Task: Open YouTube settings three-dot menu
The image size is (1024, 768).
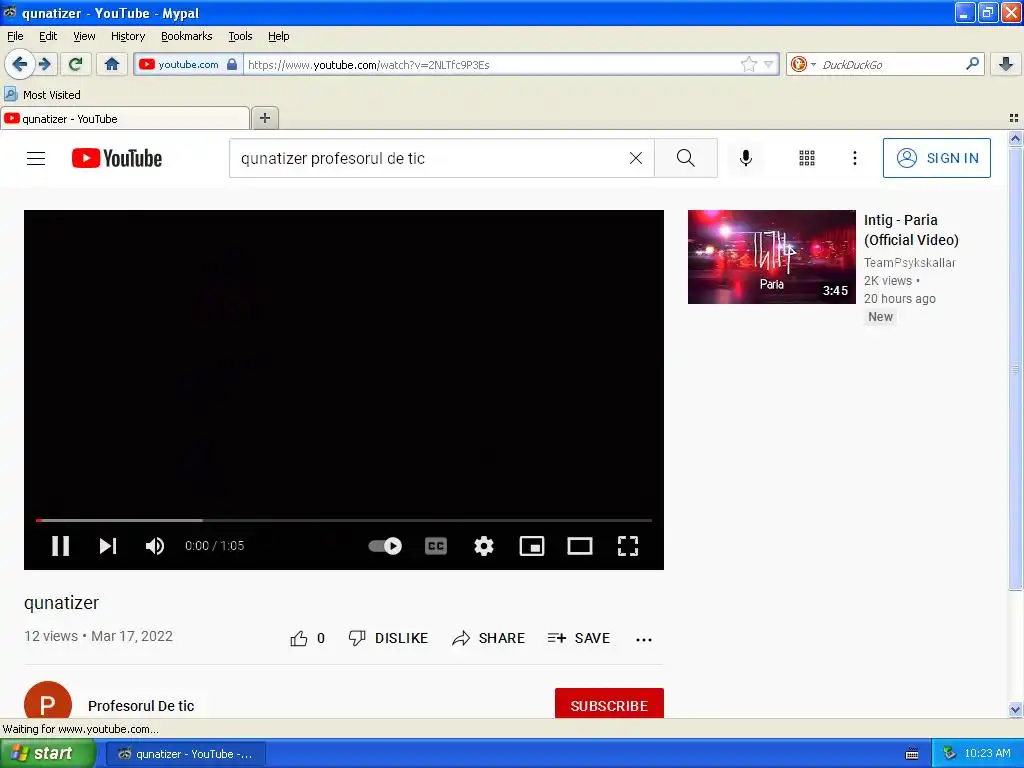Action: pos(854,158)
